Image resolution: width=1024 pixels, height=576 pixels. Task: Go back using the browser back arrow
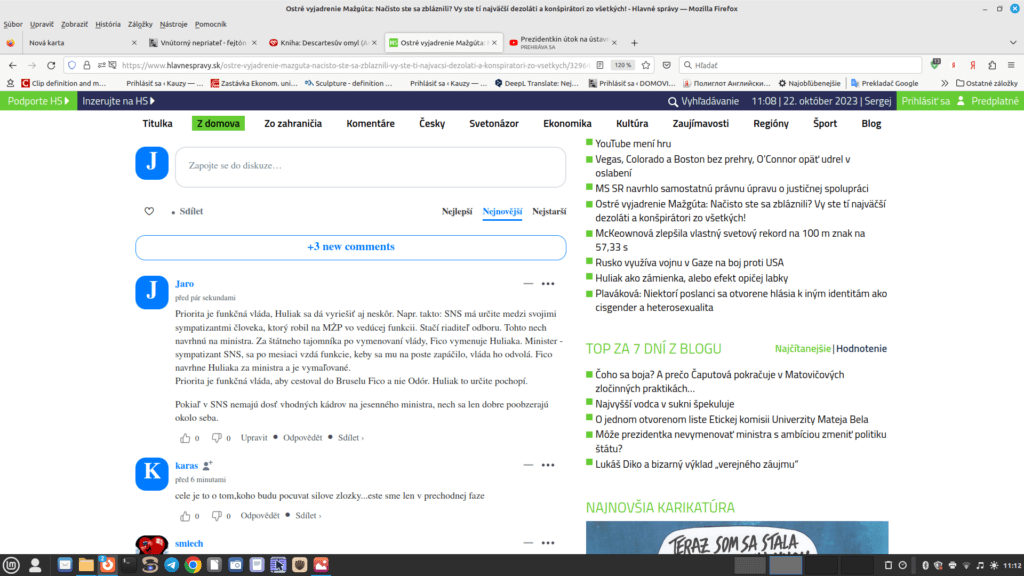(x=12, y=65)
